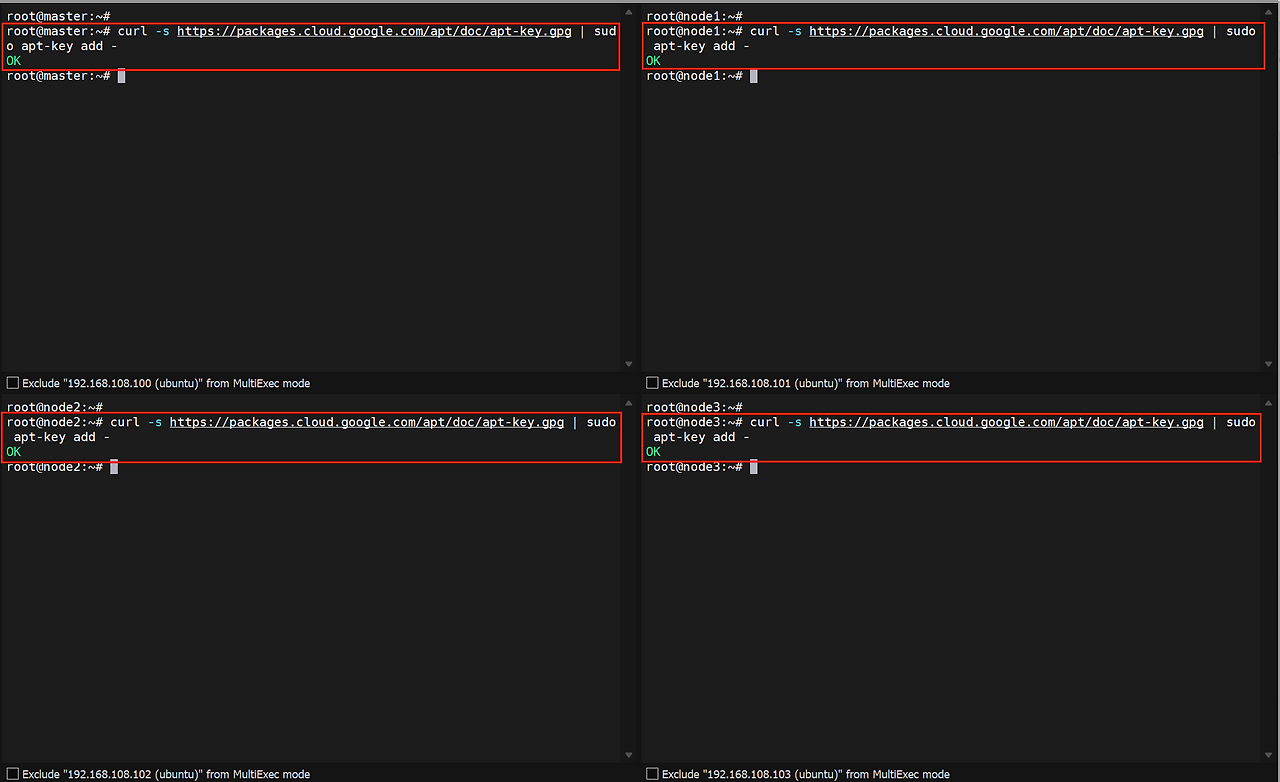Screen dimensions: 1280x782
Task: Click scroll-up arrow in node2 terminal pane
Action: coord(628,405)
